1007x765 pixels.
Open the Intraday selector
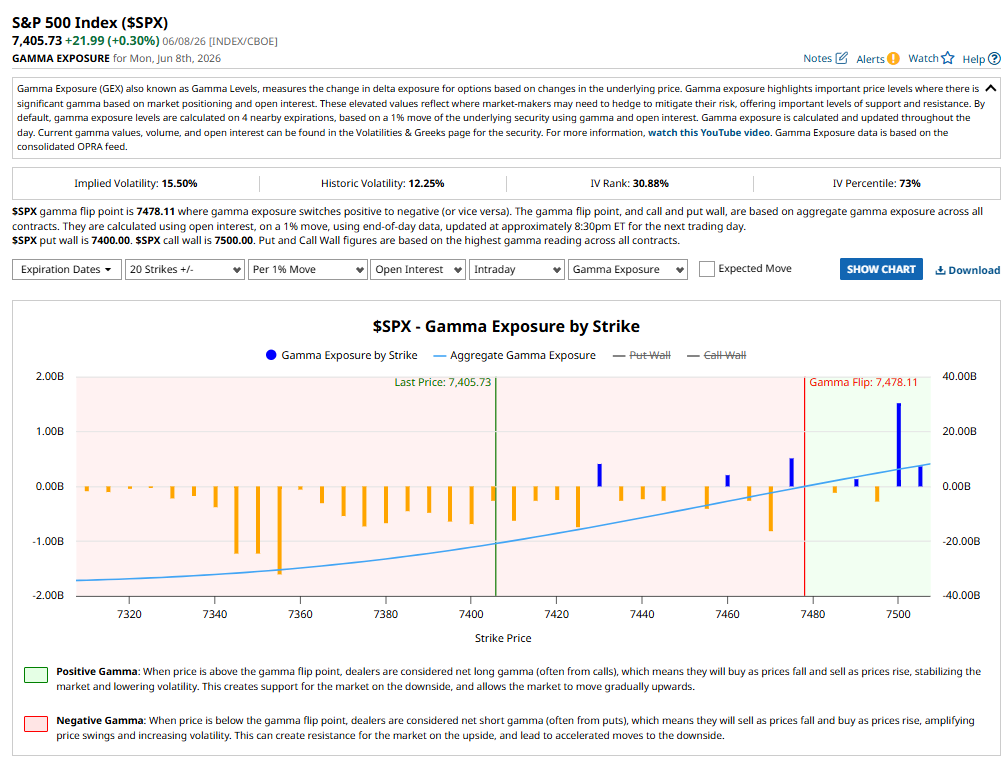coord(517,269)
